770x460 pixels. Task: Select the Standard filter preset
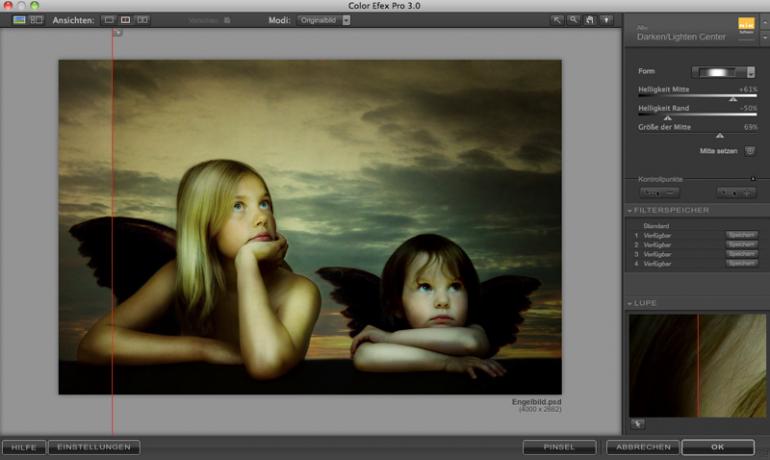(656, 226)
